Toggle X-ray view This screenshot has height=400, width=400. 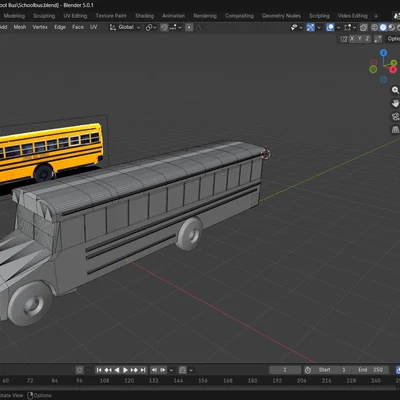click(364, 27)
